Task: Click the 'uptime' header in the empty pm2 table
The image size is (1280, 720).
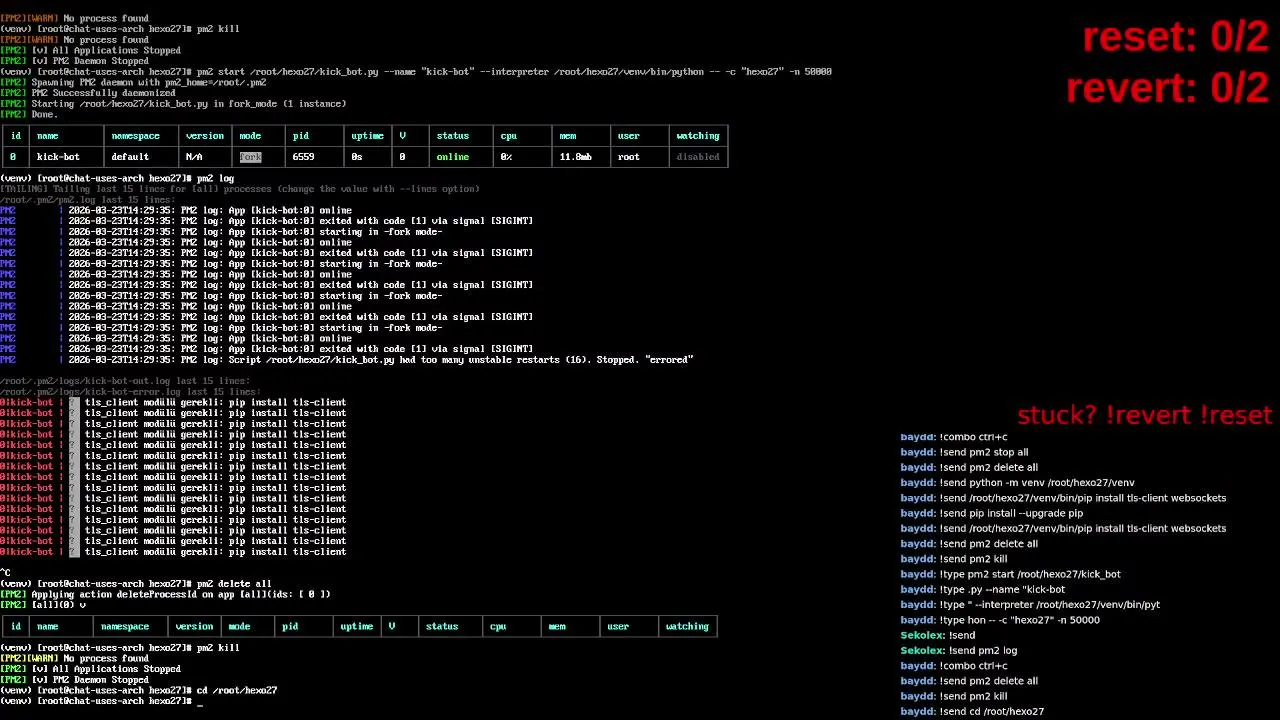Action: click(x=356, y=627)
